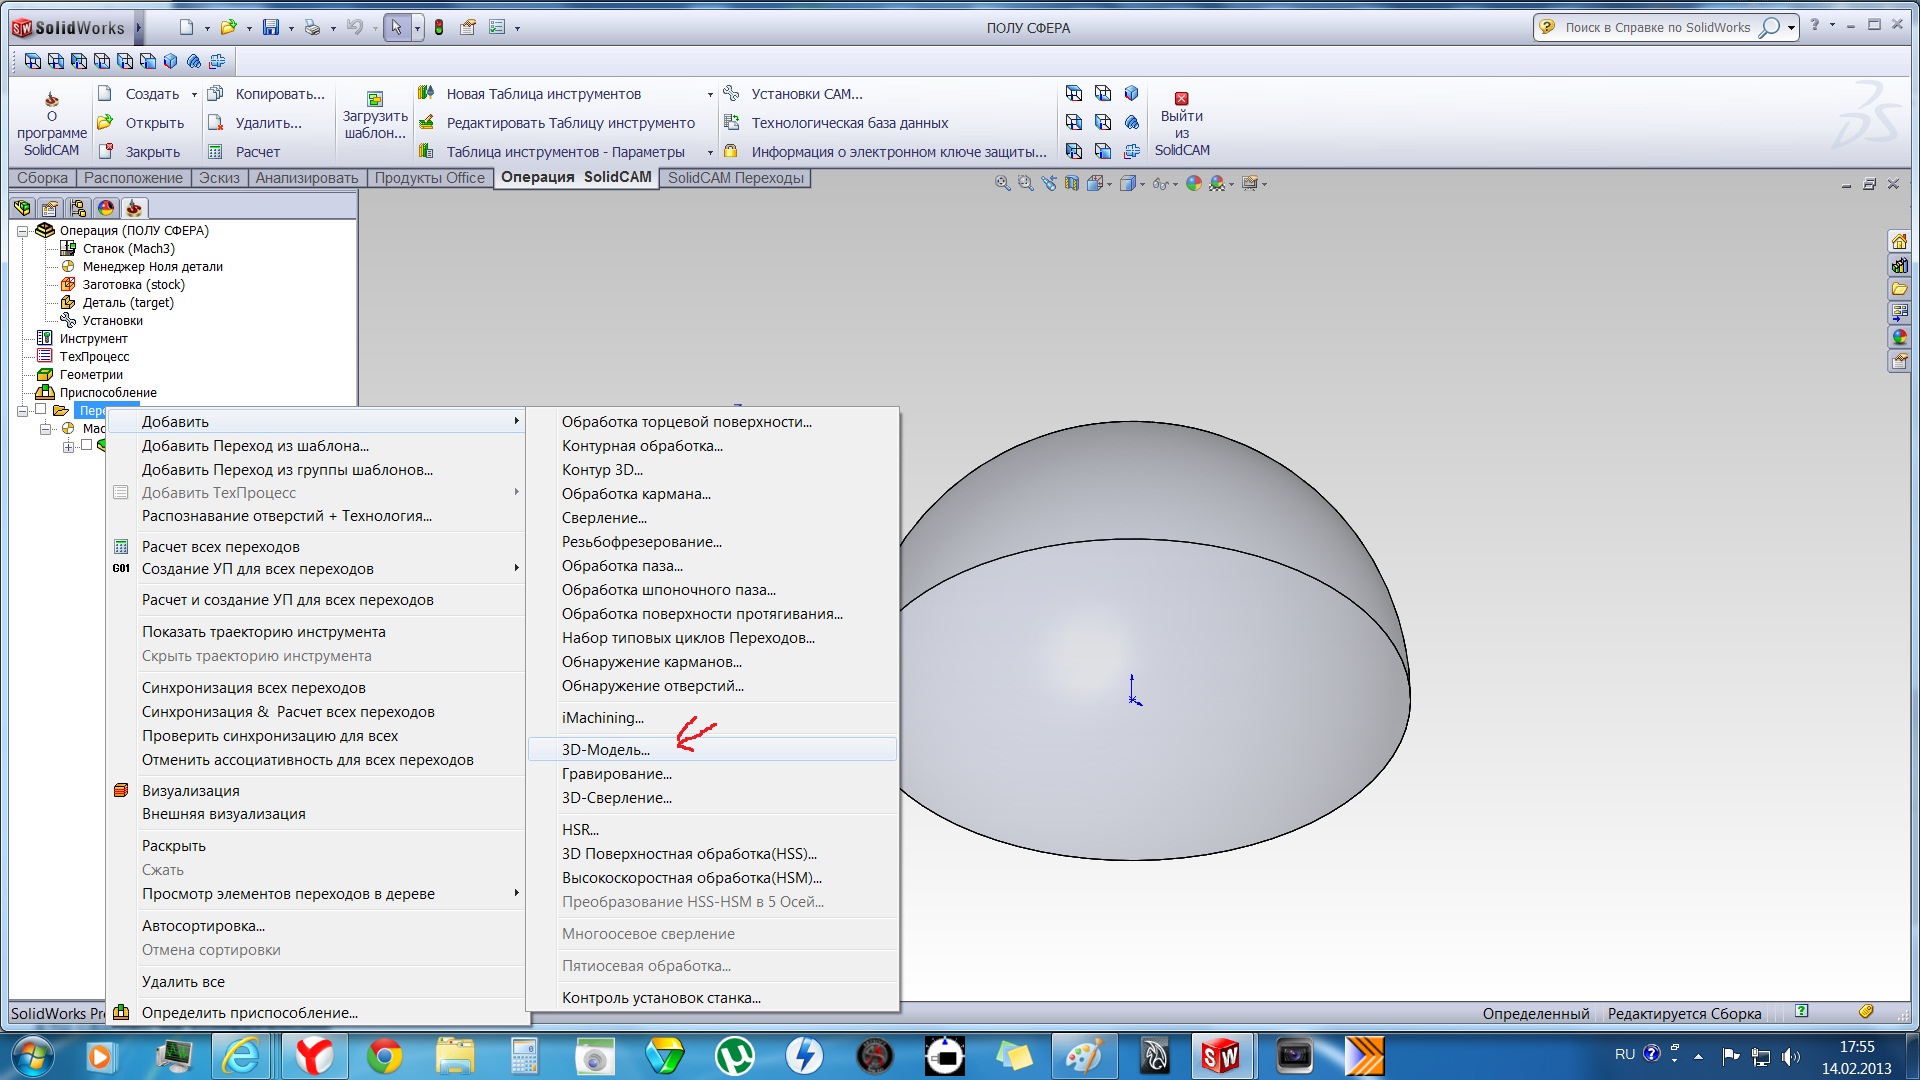The height and width of the screenshot is (1080, 1920).
Task: Open the Display Manager color ball tab
Action: point(106,208)
